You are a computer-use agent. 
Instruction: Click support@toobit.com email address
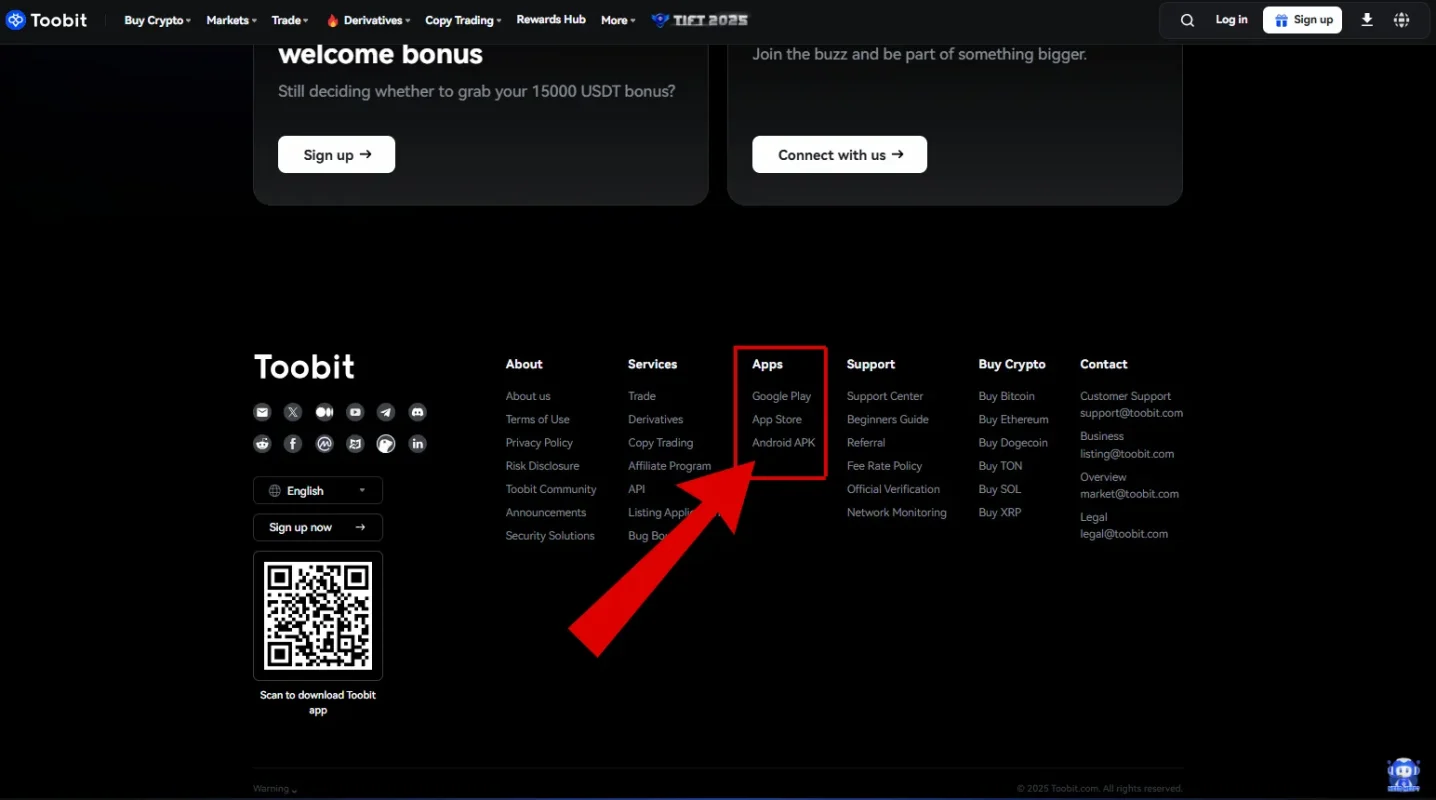[x=1131, y=413]
